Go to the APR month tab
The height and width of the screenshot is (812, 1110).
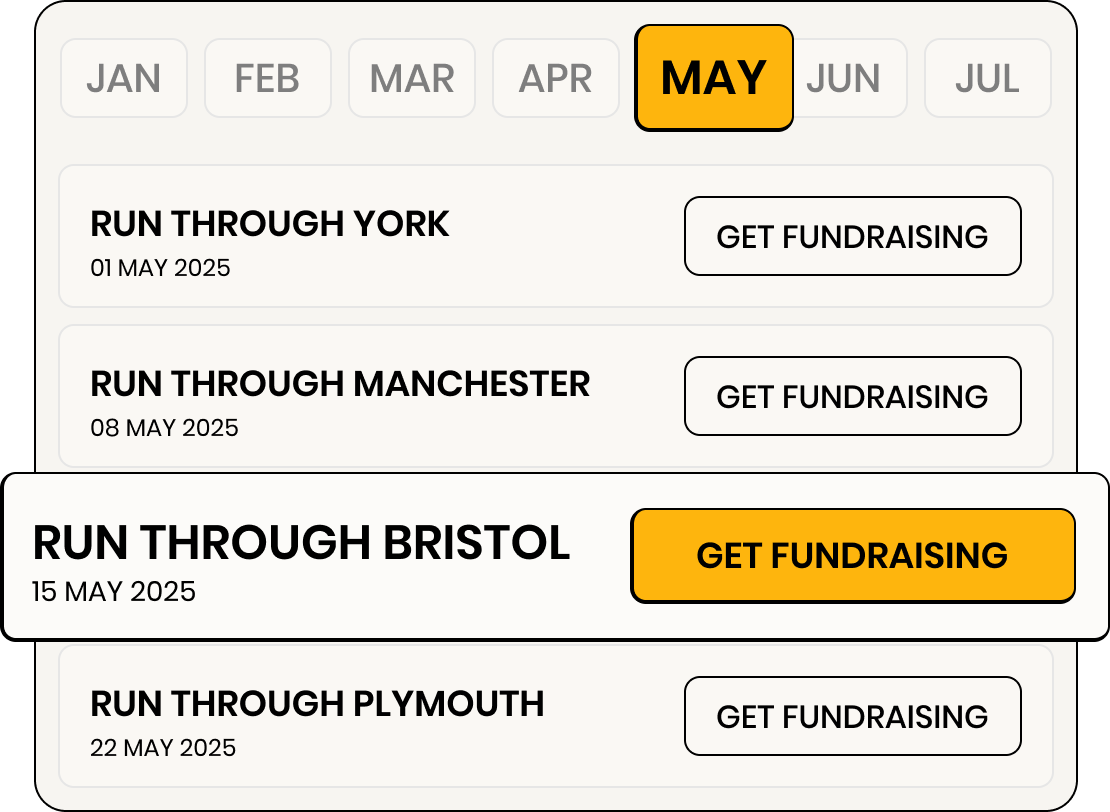coord(556,78)
